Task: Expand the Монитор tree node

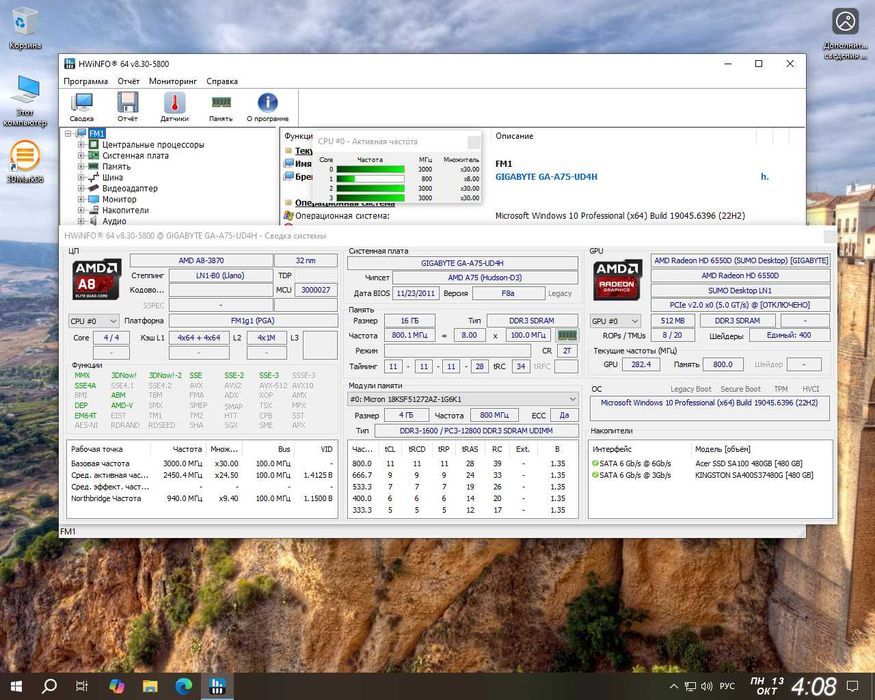Action: point(81,199)
